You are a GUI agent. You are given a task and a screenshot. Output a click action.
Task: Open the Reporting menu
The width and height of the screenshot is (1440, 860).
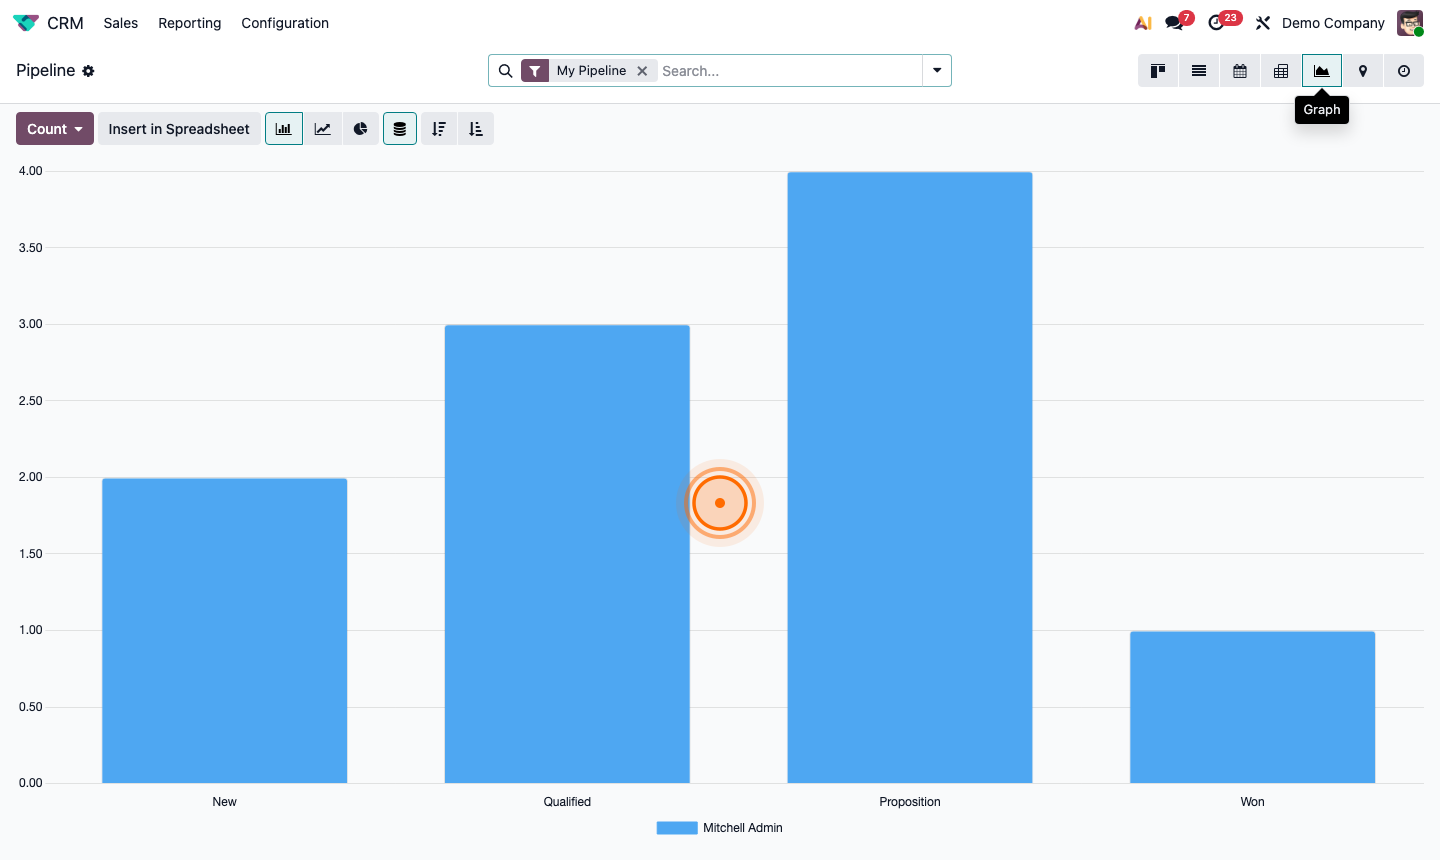189,22
